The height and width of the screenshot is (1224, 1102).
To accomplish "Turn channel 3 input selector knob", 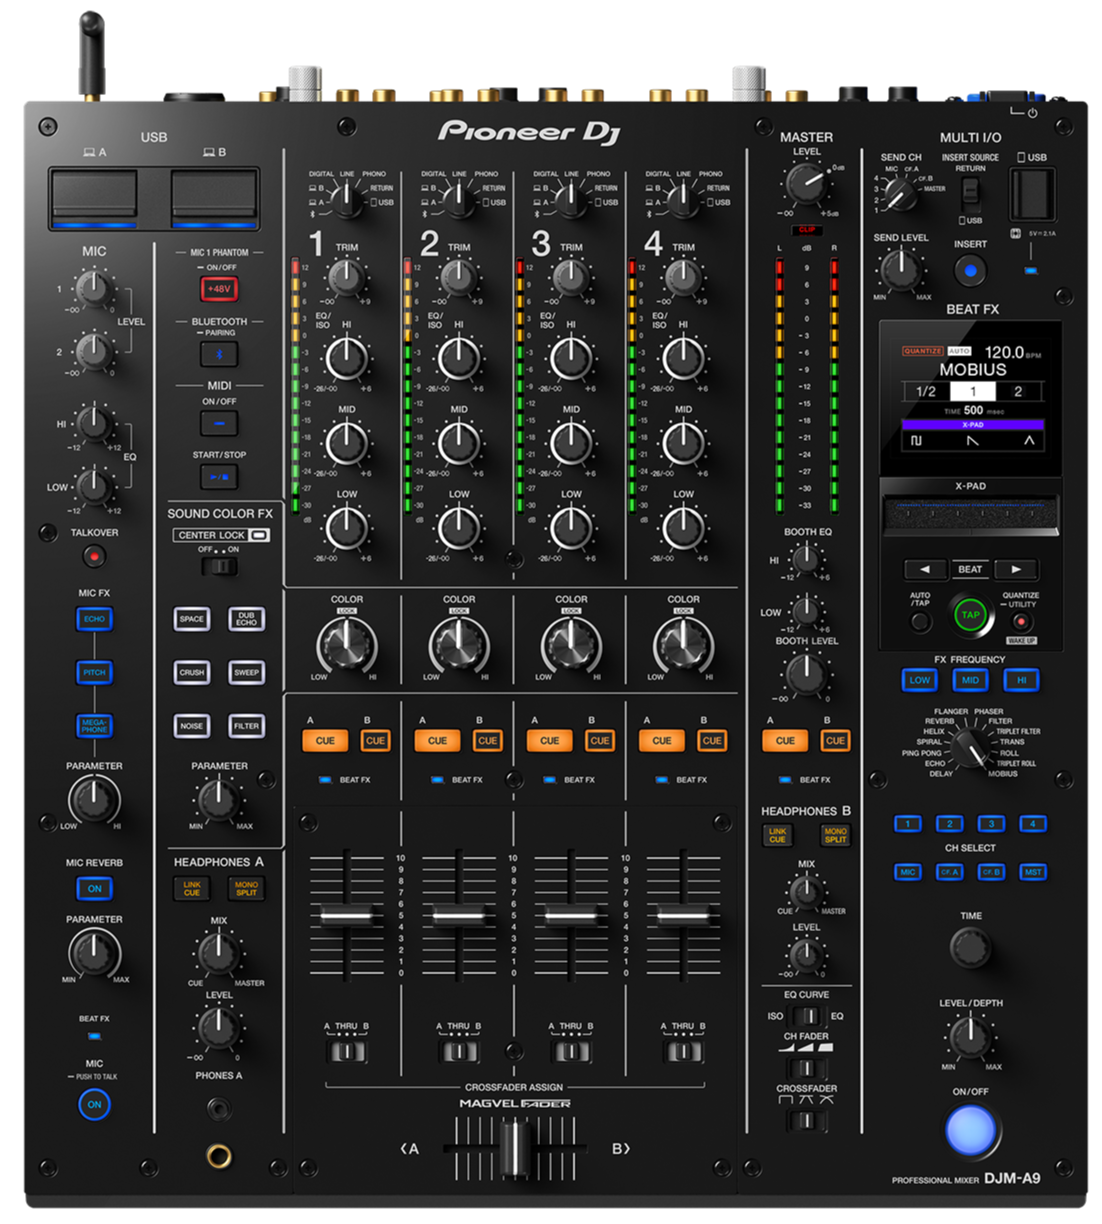I will (571, 200).
